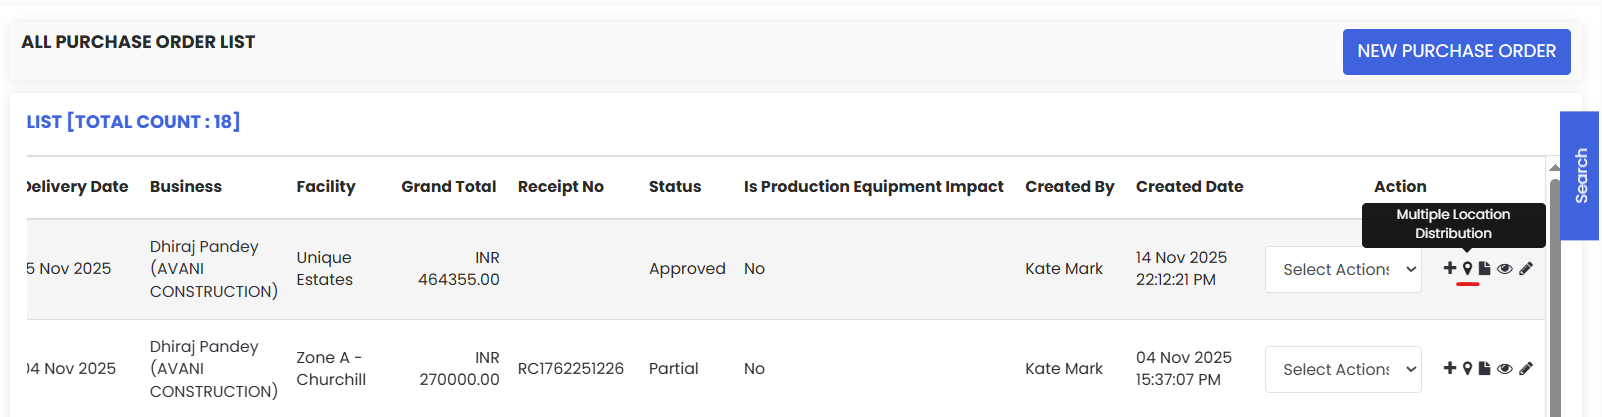Click document icon in Unique Estates row
Image resolution: width=1602 pixels, height=417 pixels.
click(1484, 268)
